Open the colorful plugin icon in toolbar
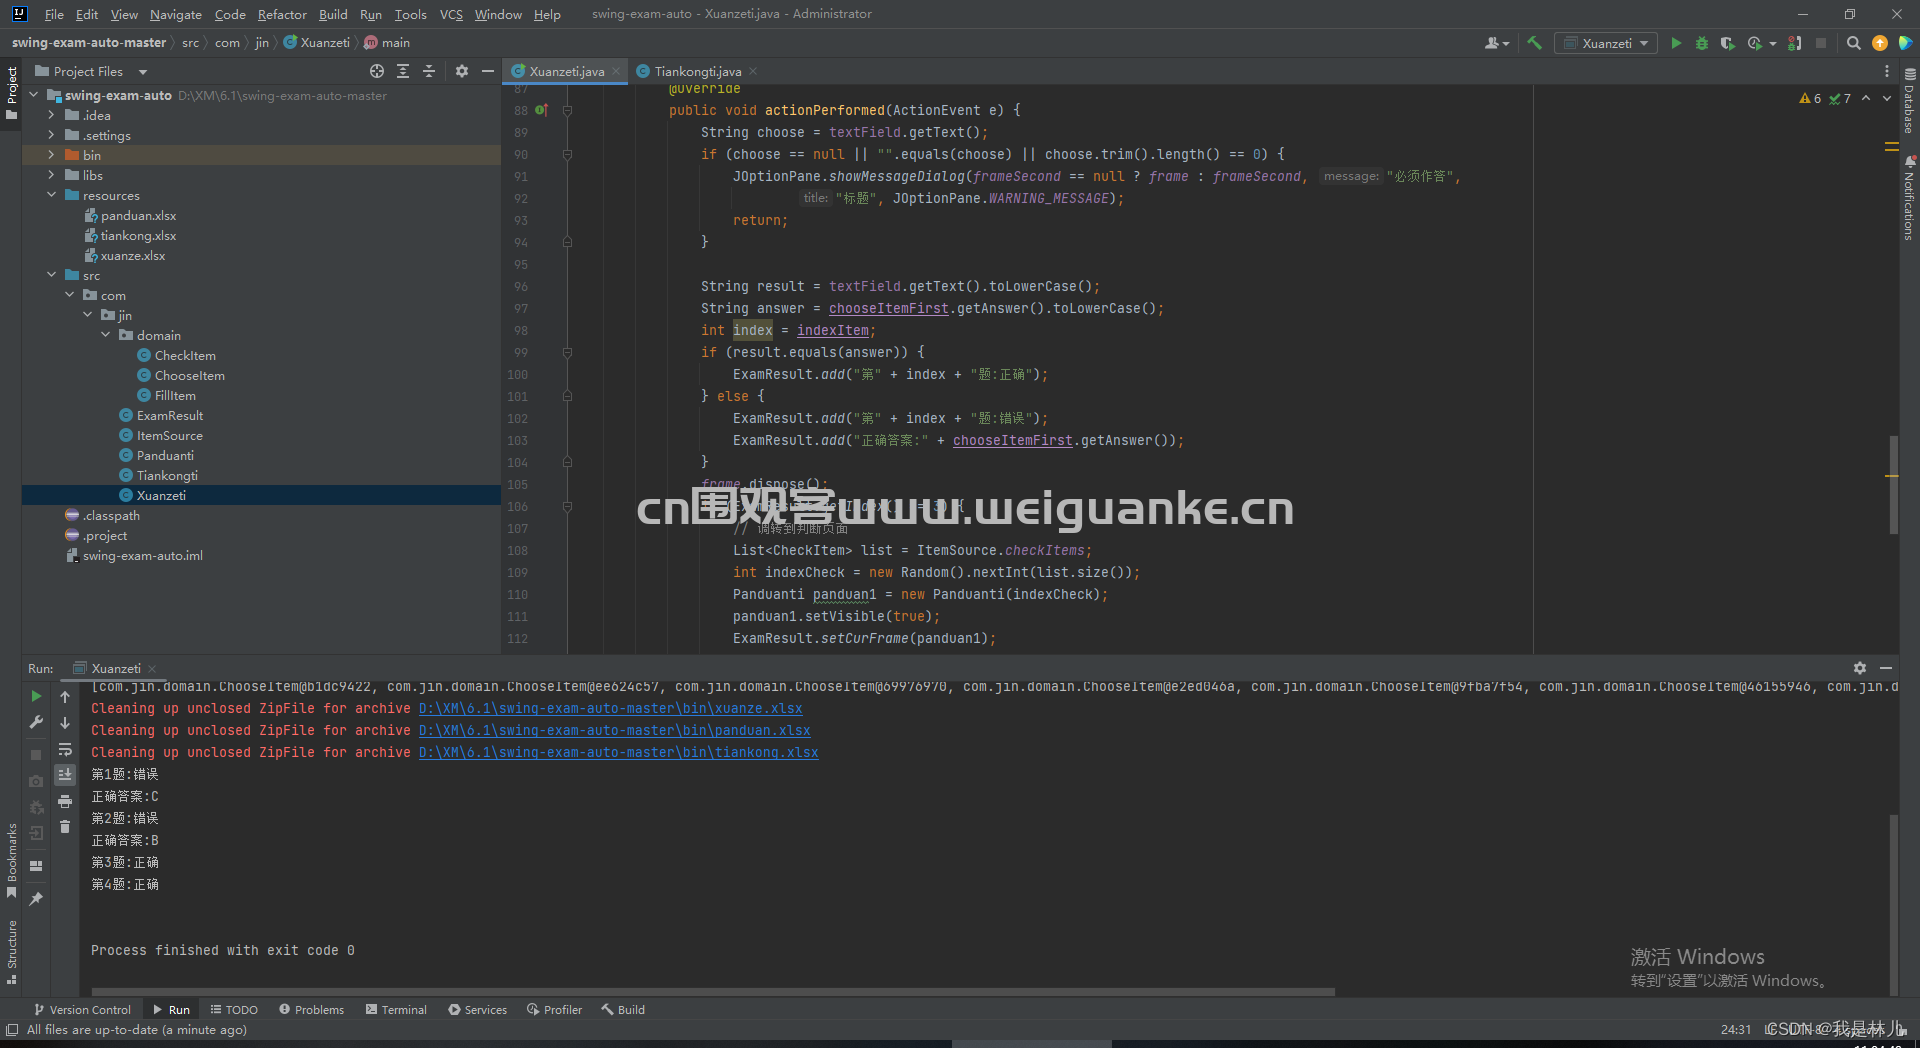The image size is (1920, 1048). (1905, 43)
